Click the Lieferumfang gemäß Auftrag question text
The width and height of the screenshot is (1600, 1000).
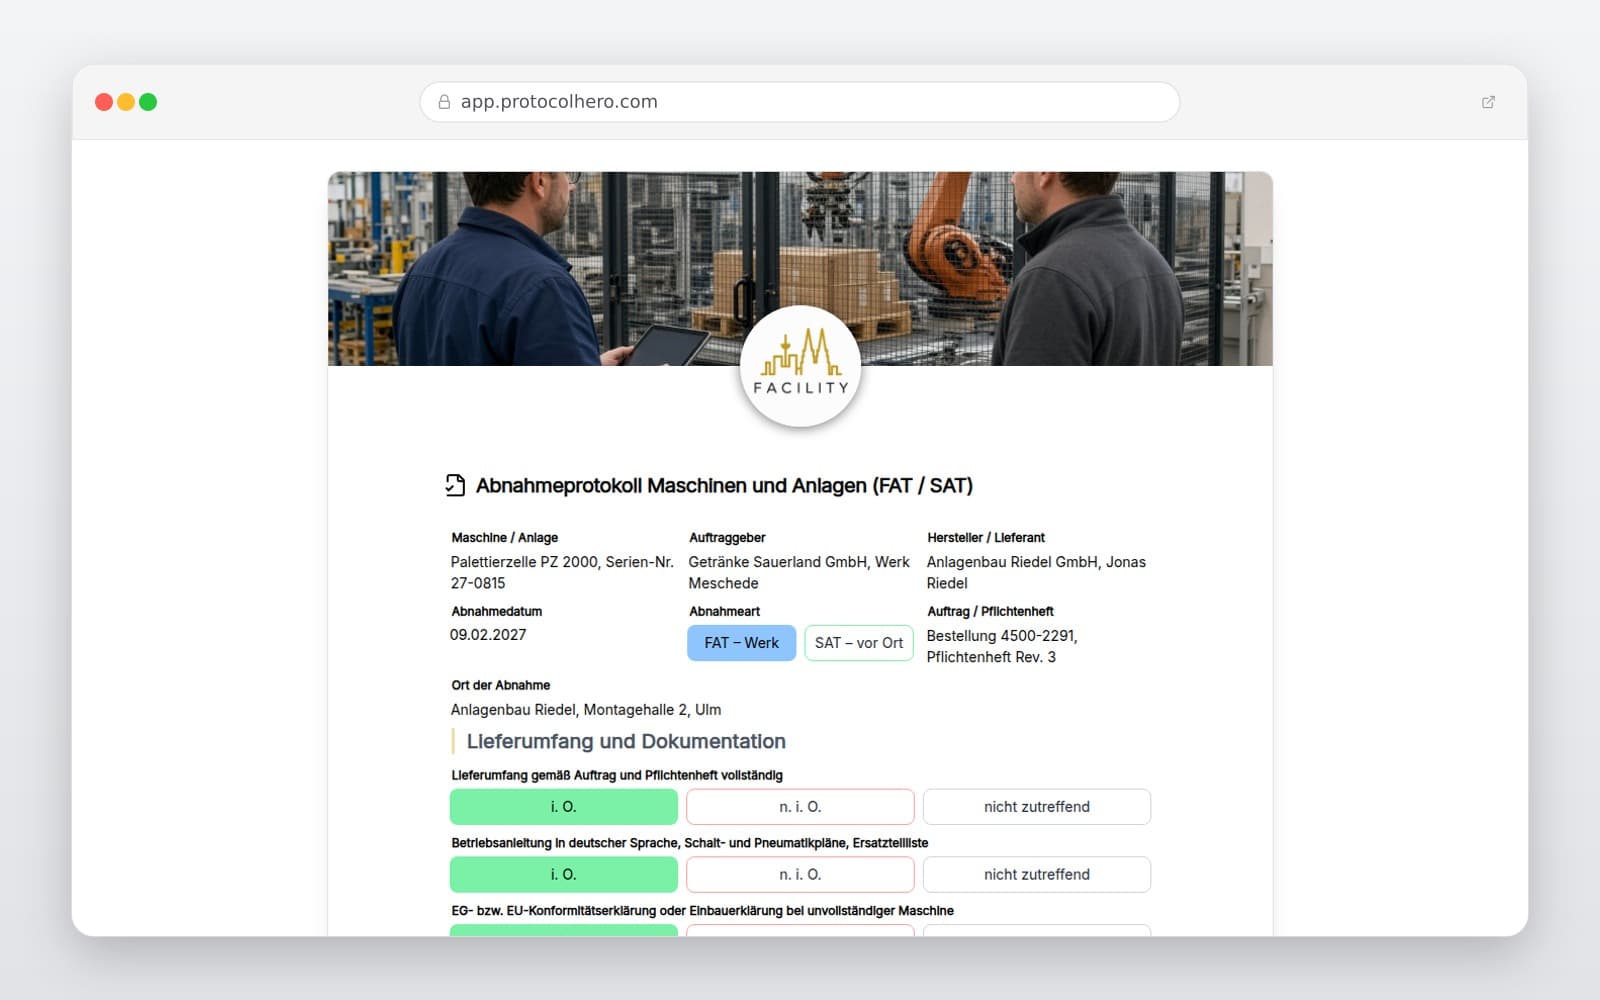tap(617, 775)
